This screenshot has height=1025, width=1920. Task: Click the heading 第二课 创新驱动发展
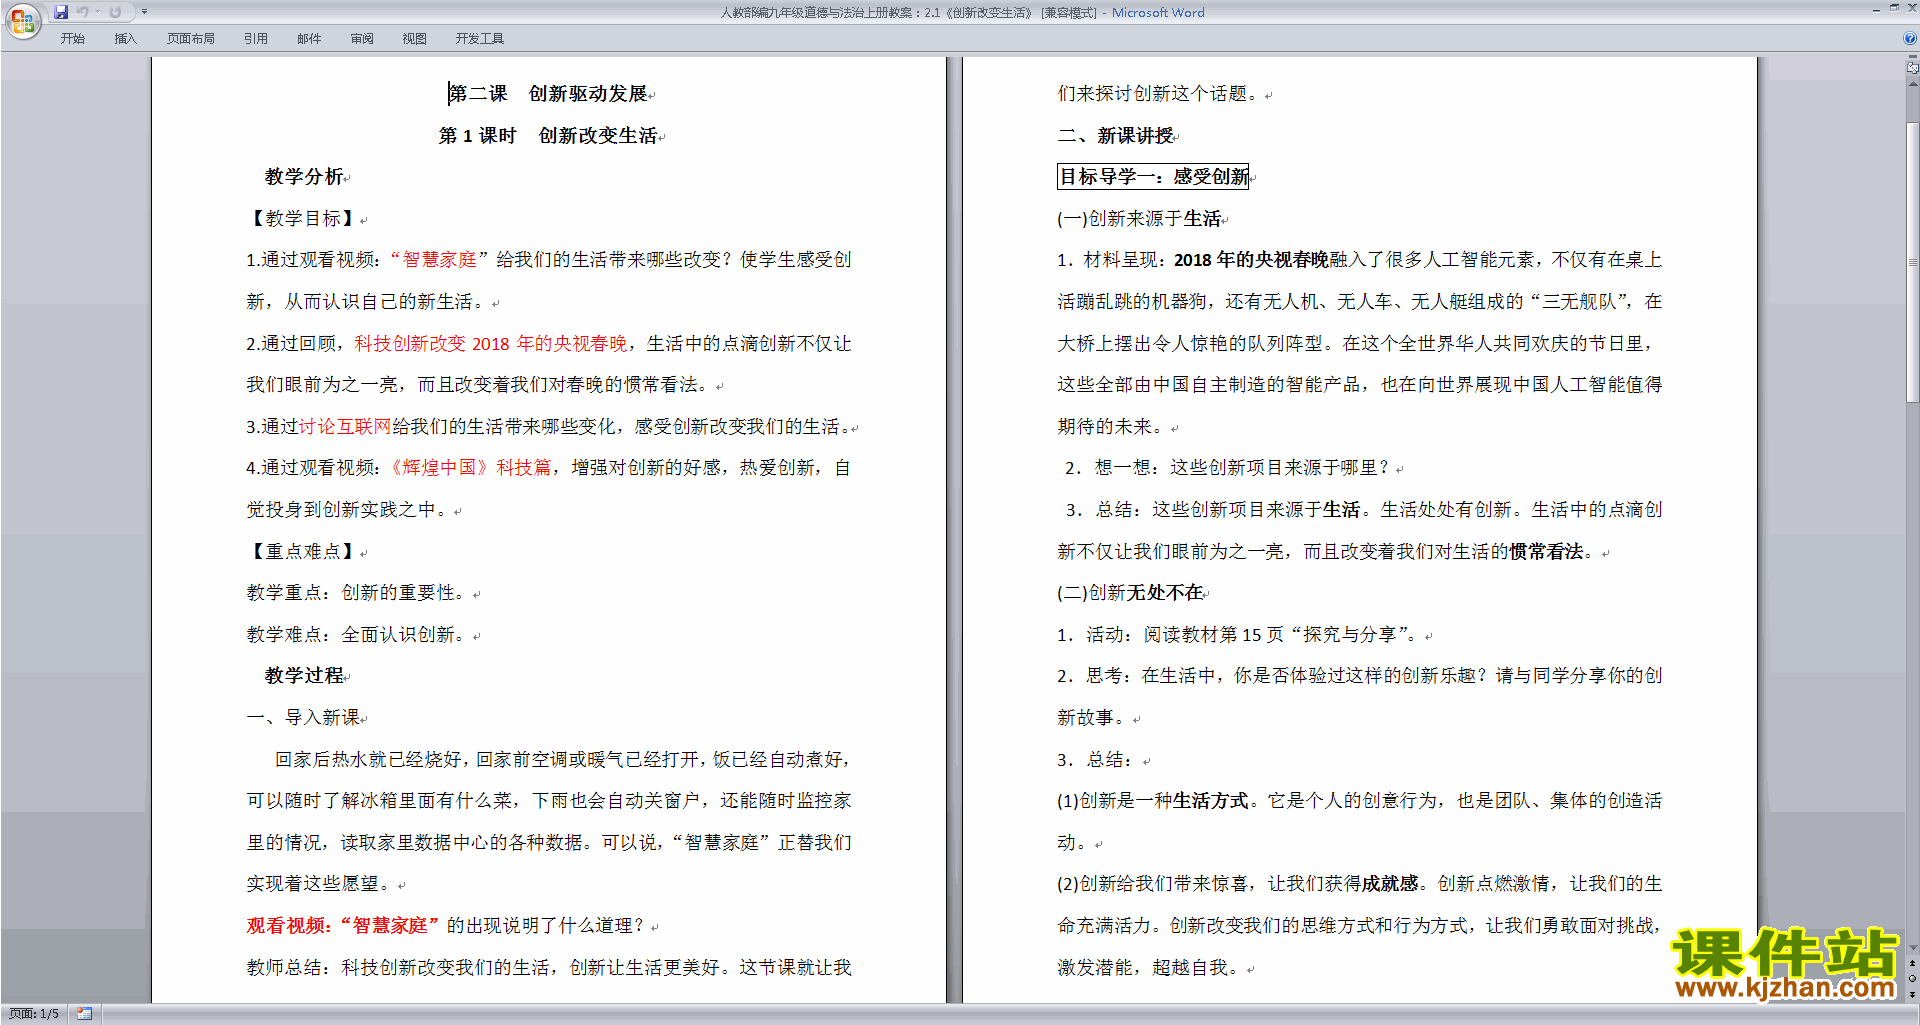(x=548, y=94)
